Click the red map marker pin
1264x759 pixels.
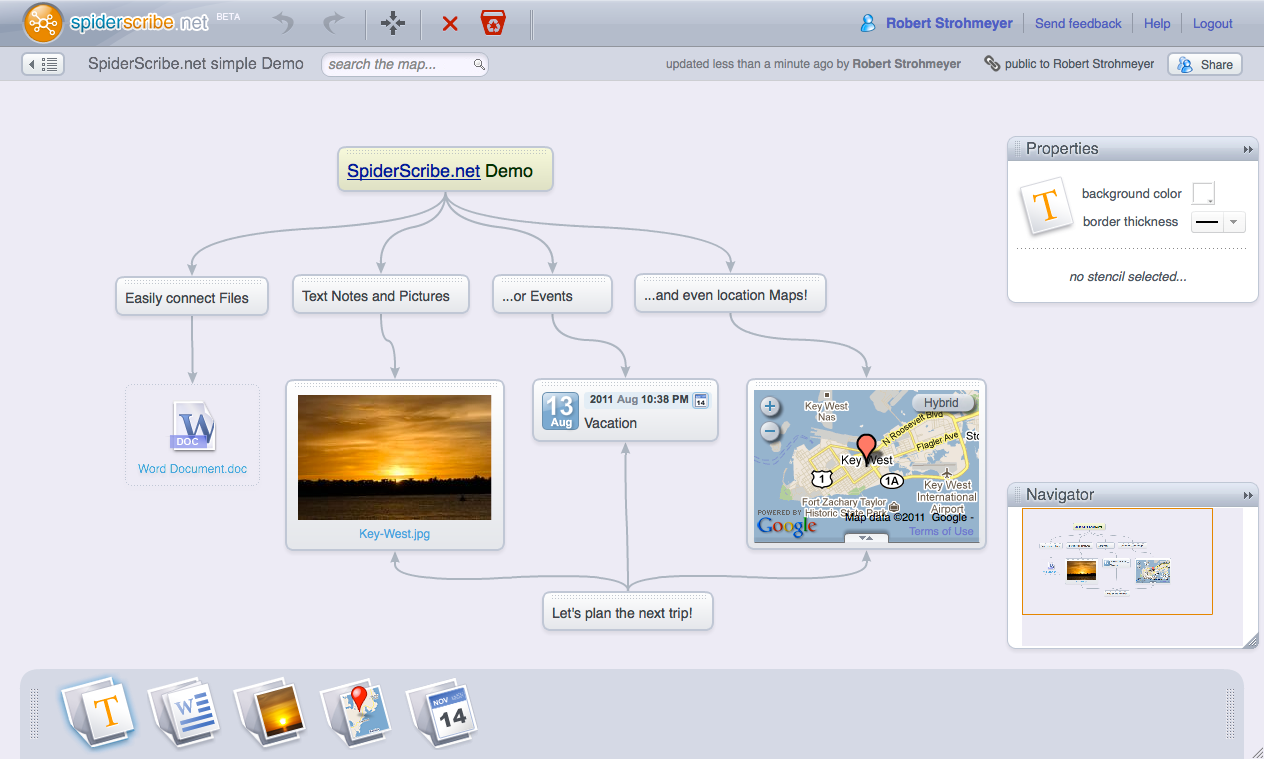(867, 450)
